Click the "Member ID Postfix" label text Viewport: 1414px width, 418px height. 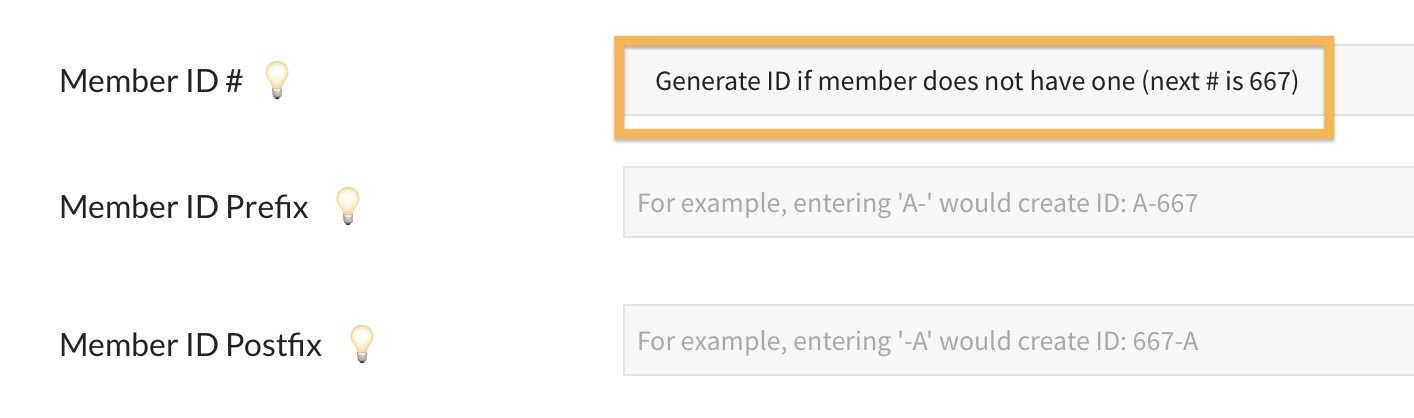point(191,345)
